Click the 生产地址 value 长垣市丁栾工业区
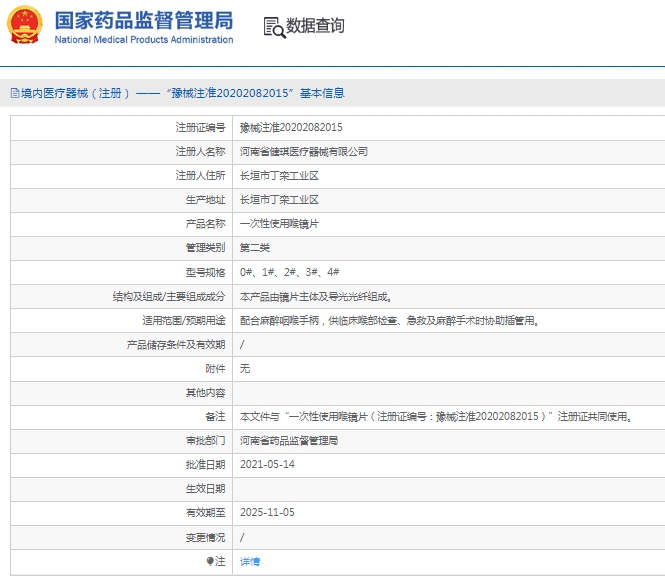The height and width of the screenshot is (581, 665). coord(279,200)
